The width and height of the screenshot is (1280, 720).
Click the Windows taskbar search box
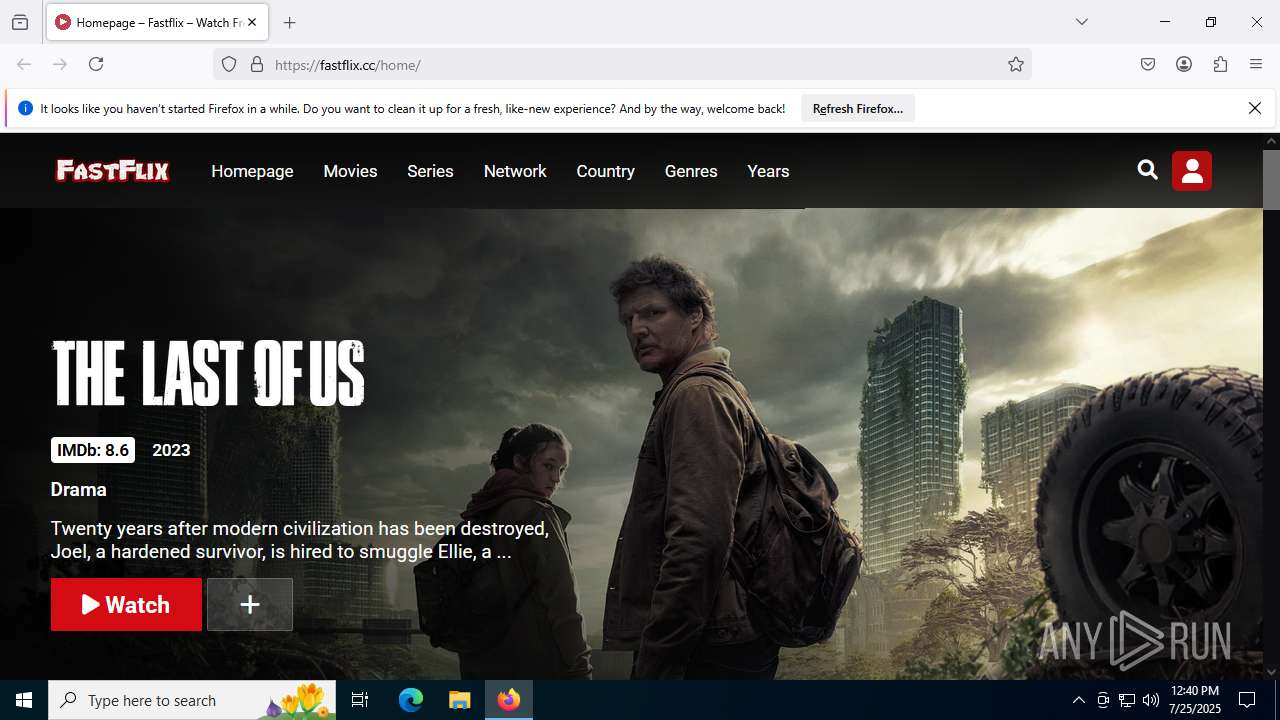[x=192, y=700]
